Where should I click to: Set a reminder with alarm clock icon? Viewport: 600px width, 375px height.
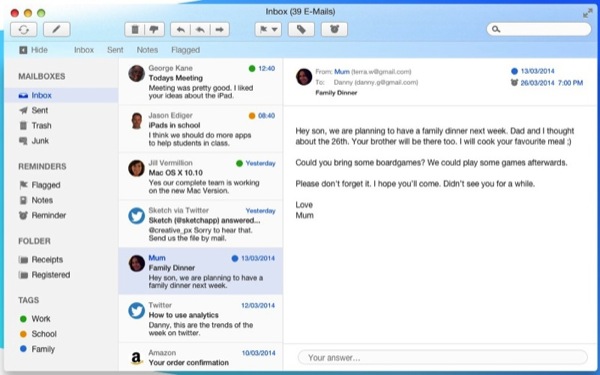(334, 29)
